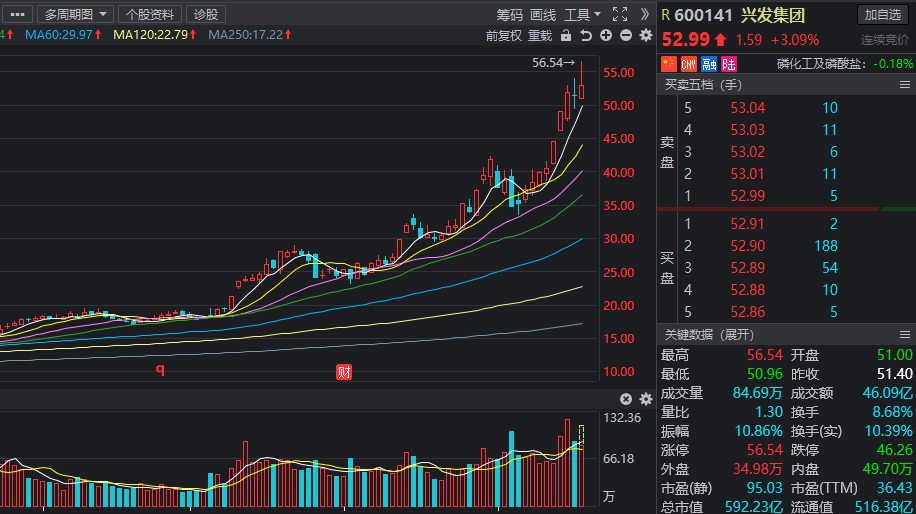This screenshot has height=514, width=916.
Task: Click the 最高 value 56.54
Action: tap(765, 355)
